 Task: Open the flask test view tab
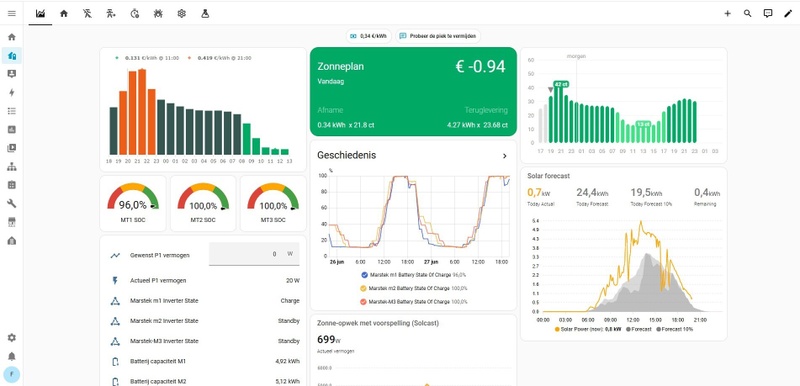click(x=205, y=14)
